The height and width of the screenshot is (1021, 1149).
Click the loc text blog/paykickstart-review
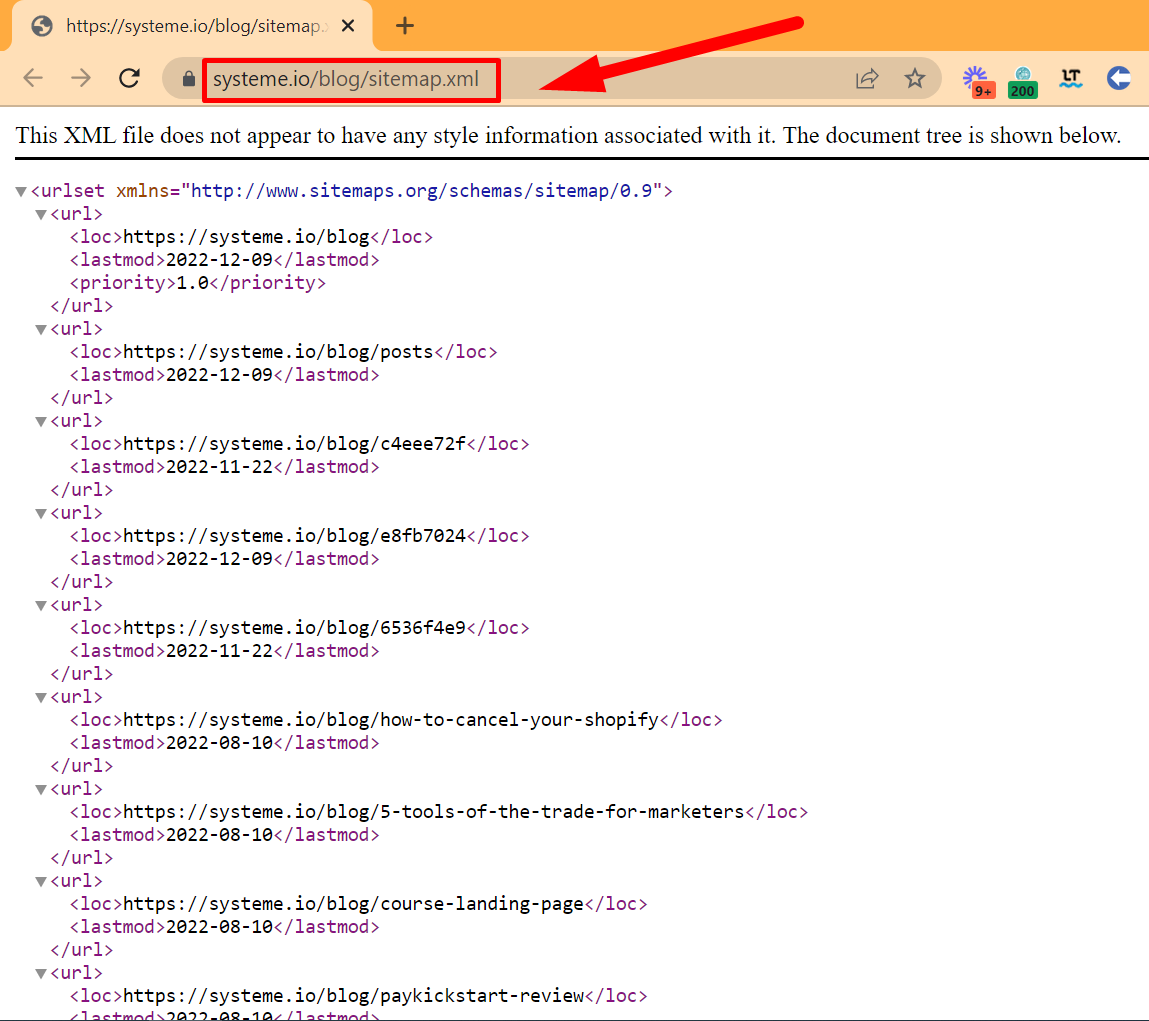click(353, 996)
